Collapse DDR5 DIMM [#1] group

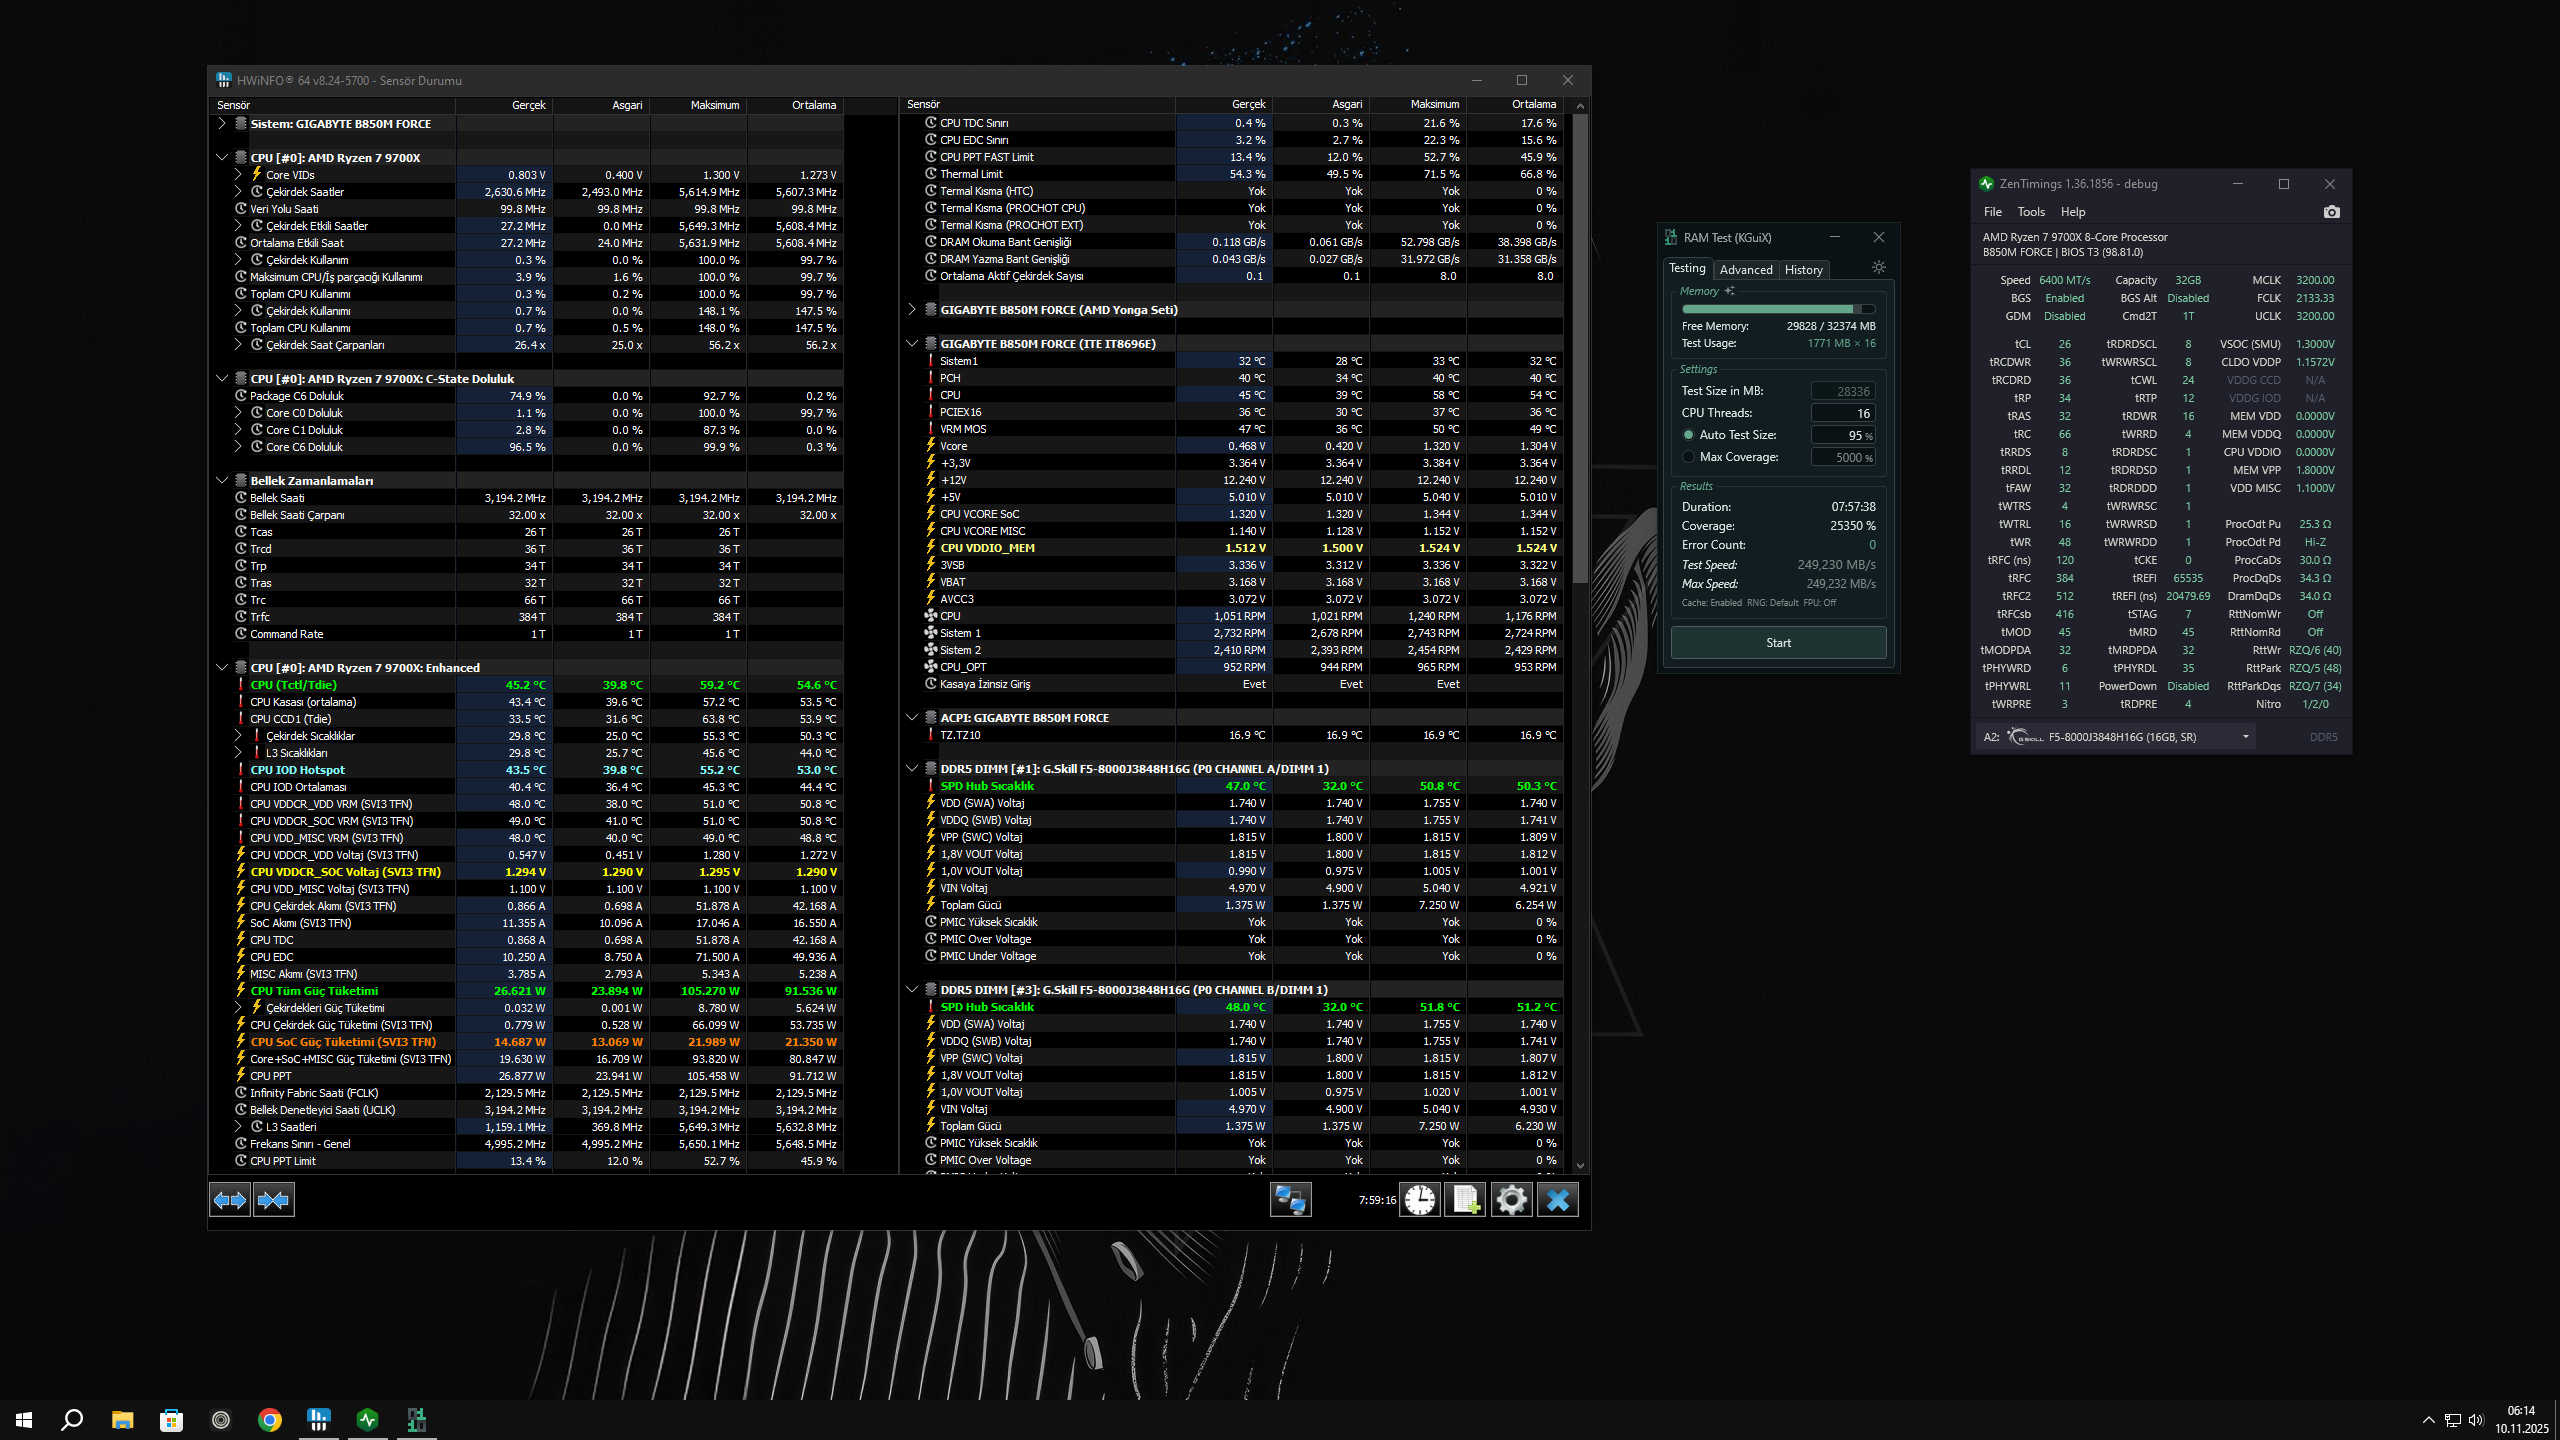click(x=912, y=769)
